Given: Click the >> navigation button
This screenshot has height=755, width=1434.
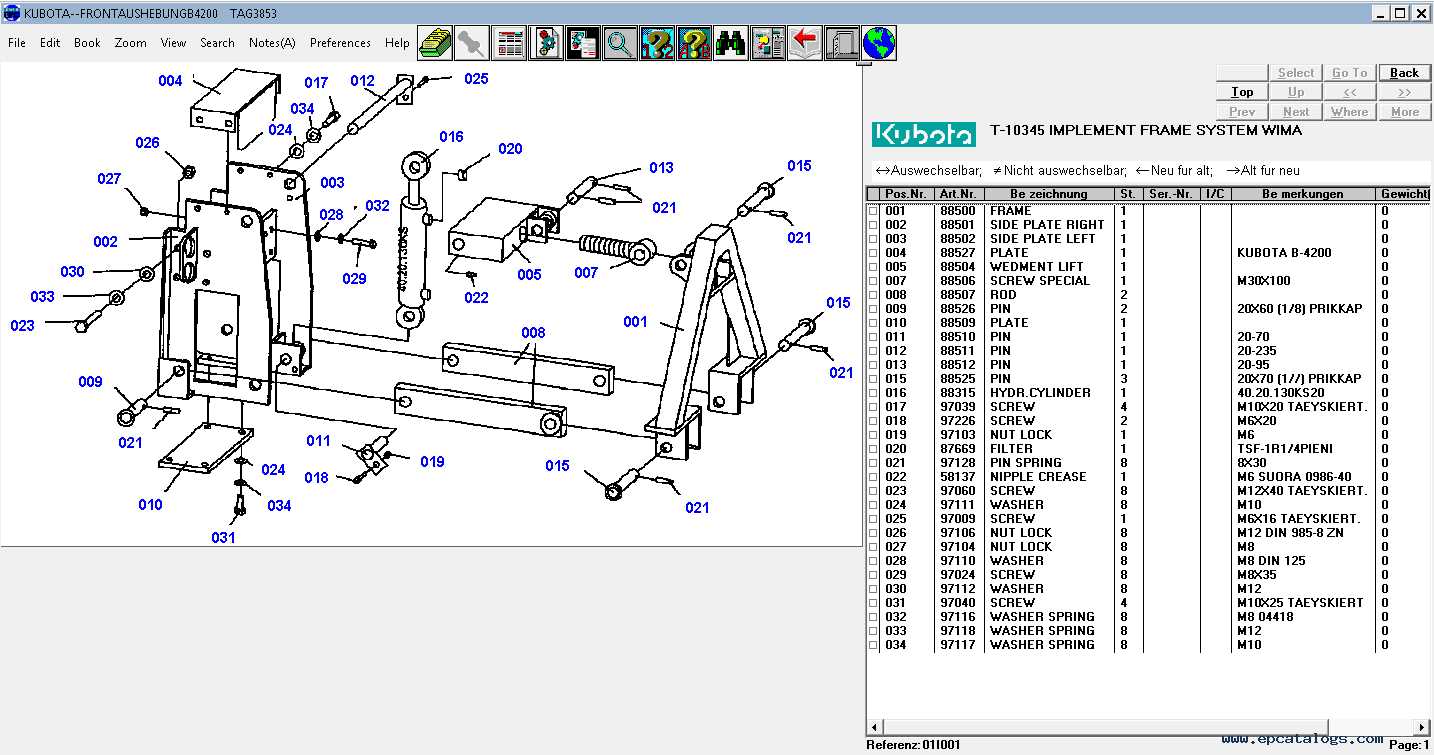Looking at the screenshot, I should pyautogui.click(x=1404, y=91).
